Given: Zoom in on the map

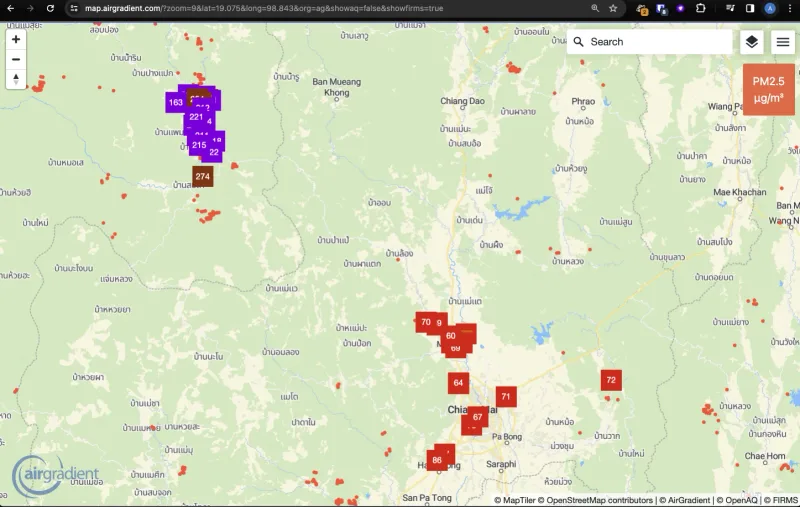Looking at the screenshot, I should point(16,39).
